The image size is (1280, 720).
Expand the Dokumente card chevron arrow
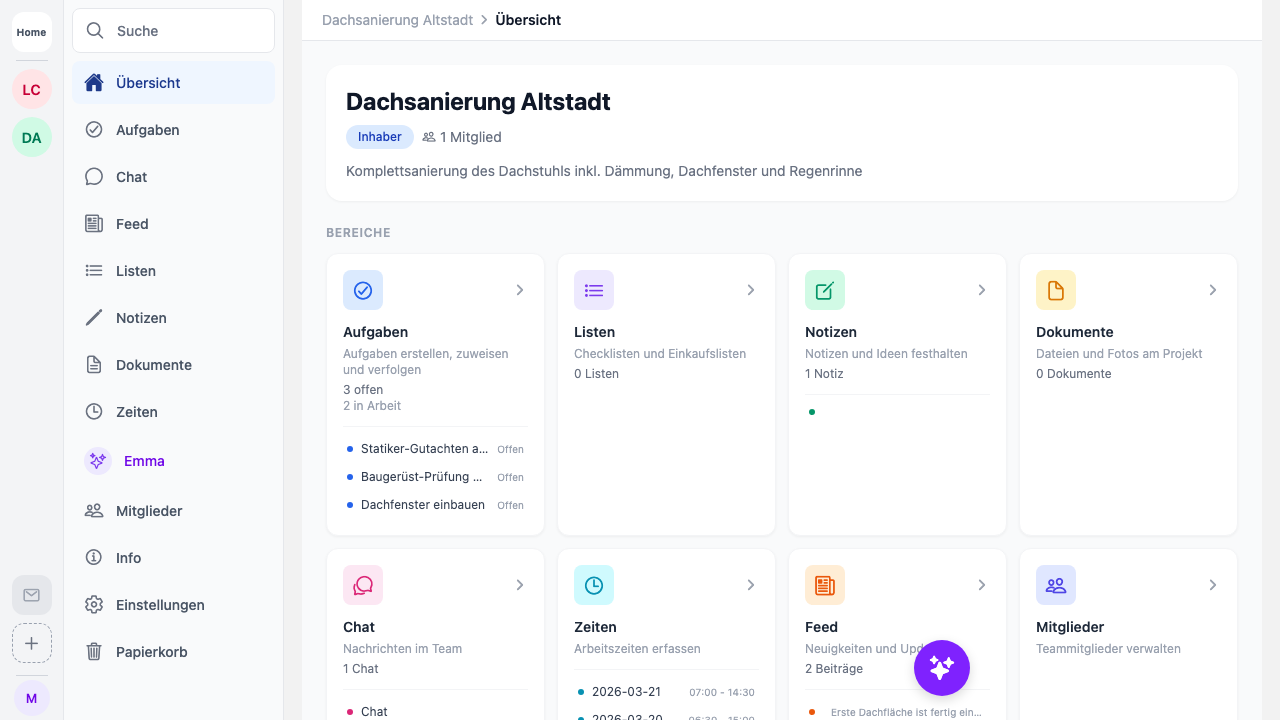pos(1213,290)
